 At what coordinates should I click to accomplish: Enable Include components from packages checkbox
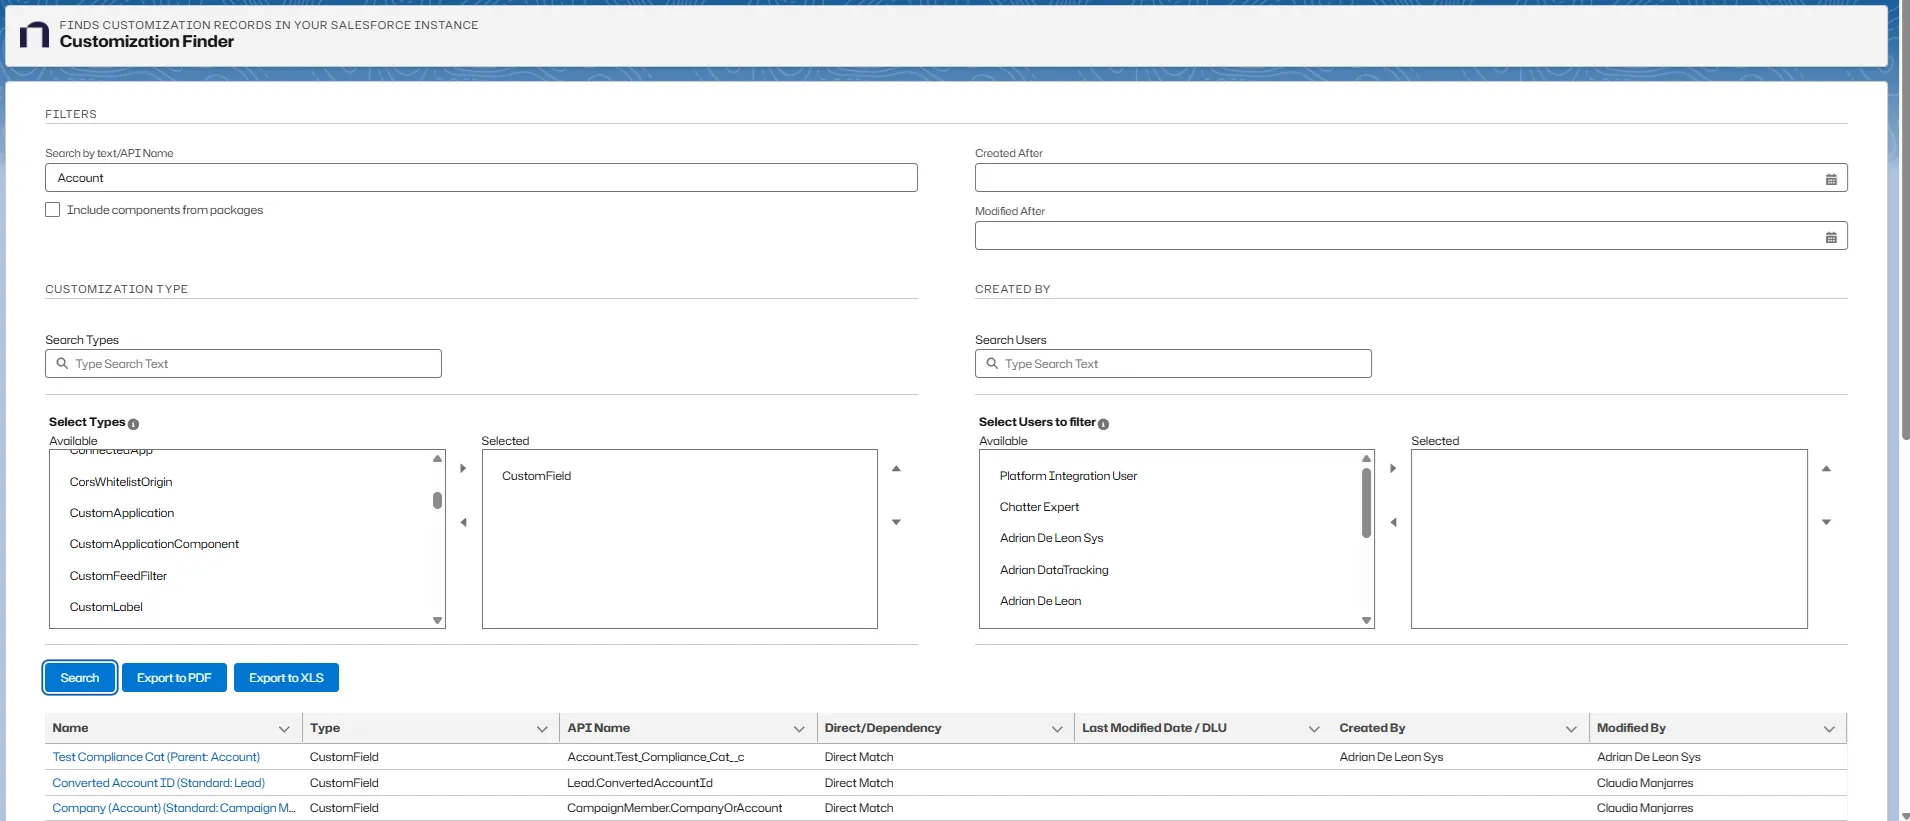[53, 210]
